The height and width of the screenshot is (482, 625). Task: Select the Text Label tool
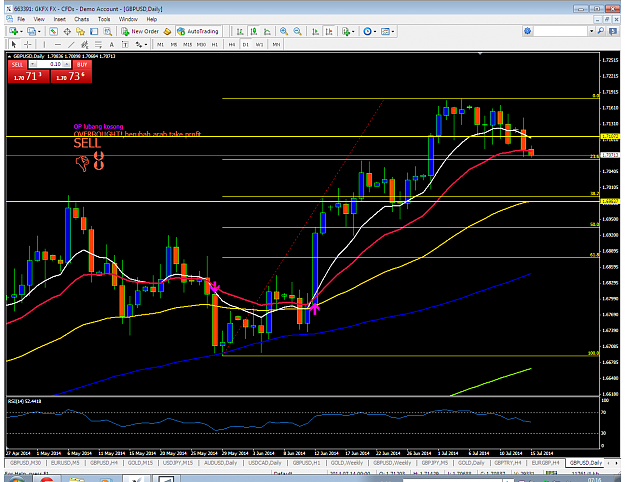(x=125, y=44)
